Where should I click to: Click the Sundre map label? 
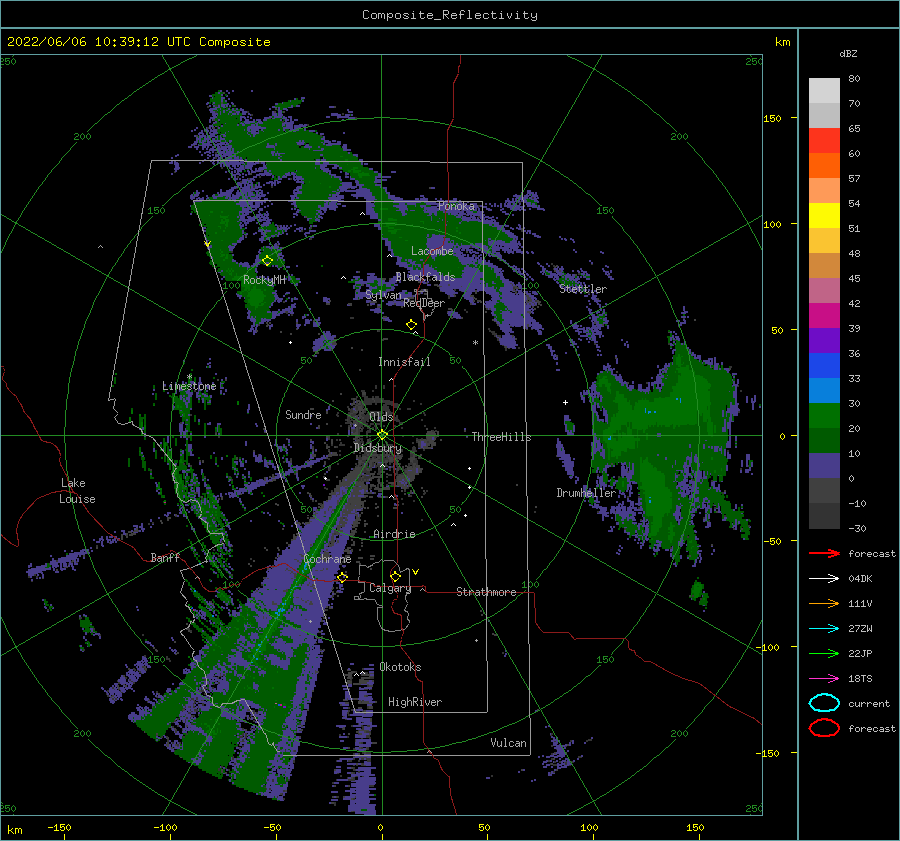click(x=303, y=414)
